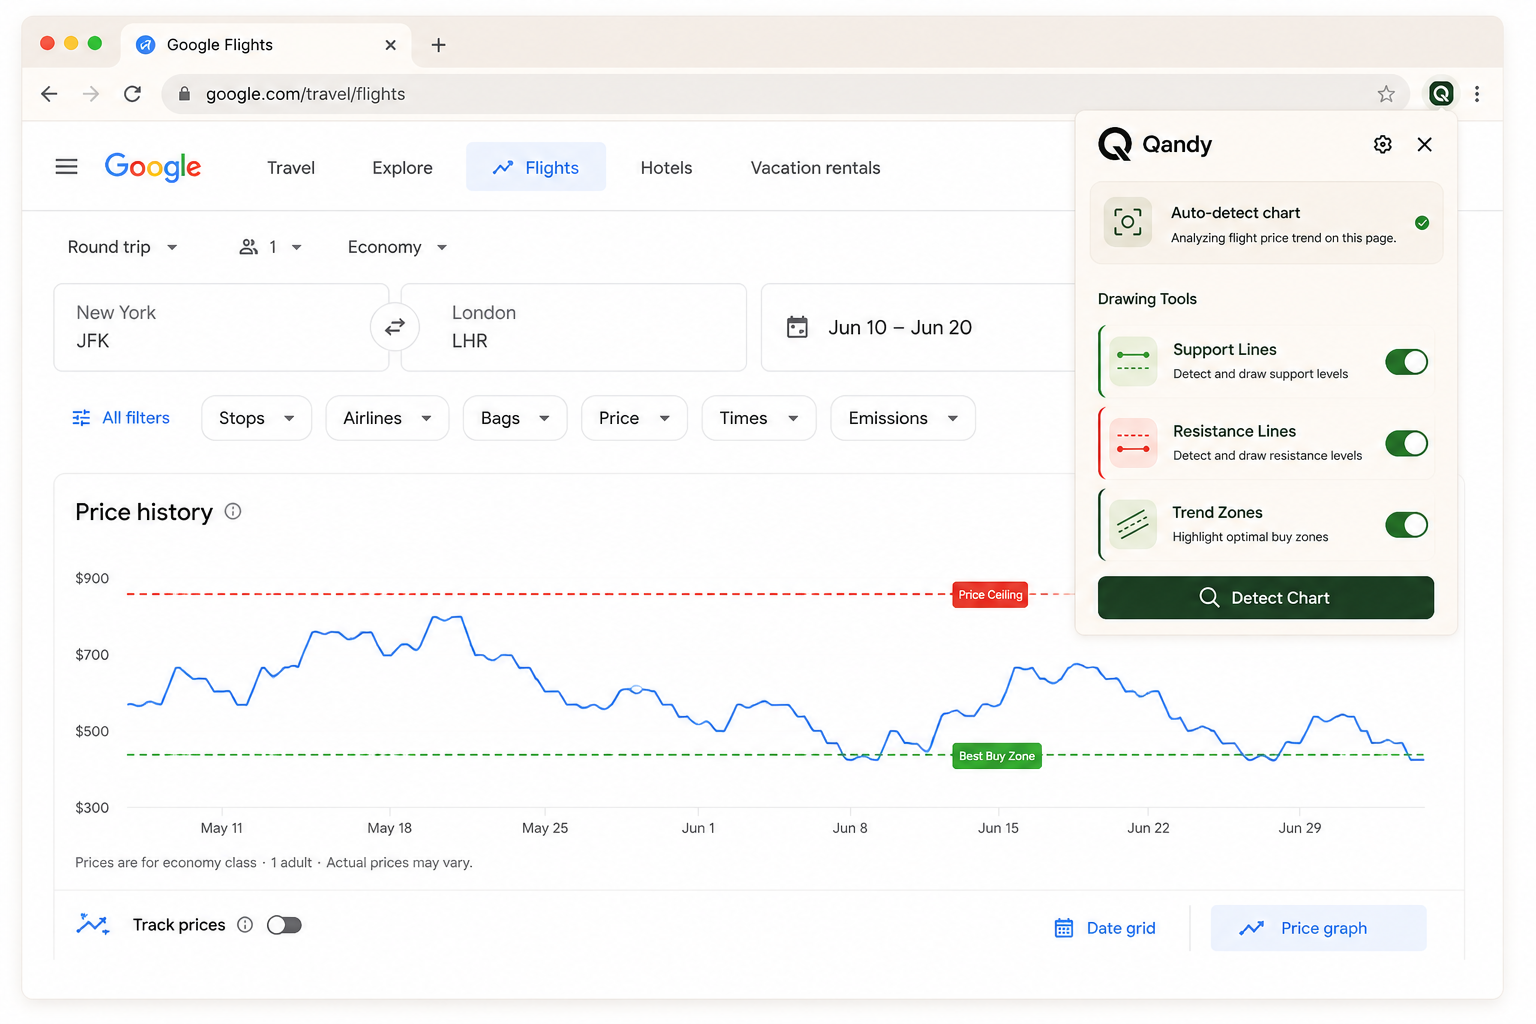
Task: Click the Auto-detect chart card title
Action: point(1235,213)
